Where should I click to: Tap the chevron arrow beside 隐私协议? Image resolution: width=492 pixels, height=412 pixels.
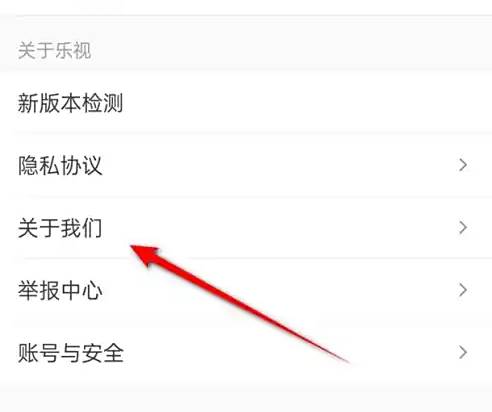pos(463,165)
